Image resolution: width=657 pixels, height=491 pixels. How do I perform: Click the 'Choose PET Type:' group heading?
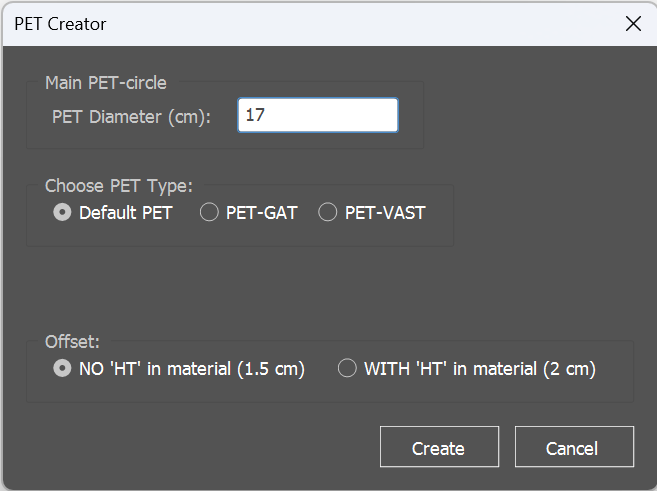(118, 186)
